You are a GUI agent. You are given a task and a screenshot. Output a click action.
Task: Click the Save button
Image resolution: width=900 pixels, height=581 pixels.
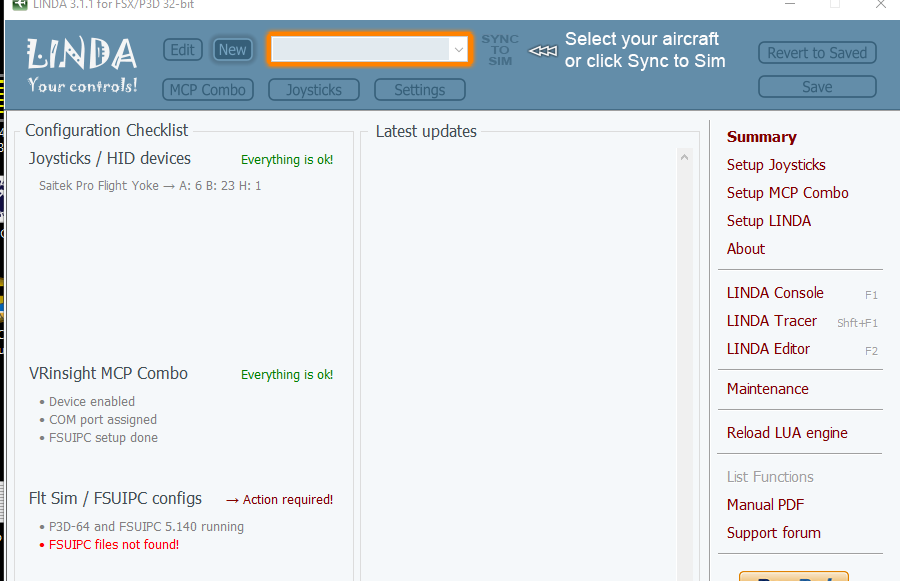pos(817,87)
